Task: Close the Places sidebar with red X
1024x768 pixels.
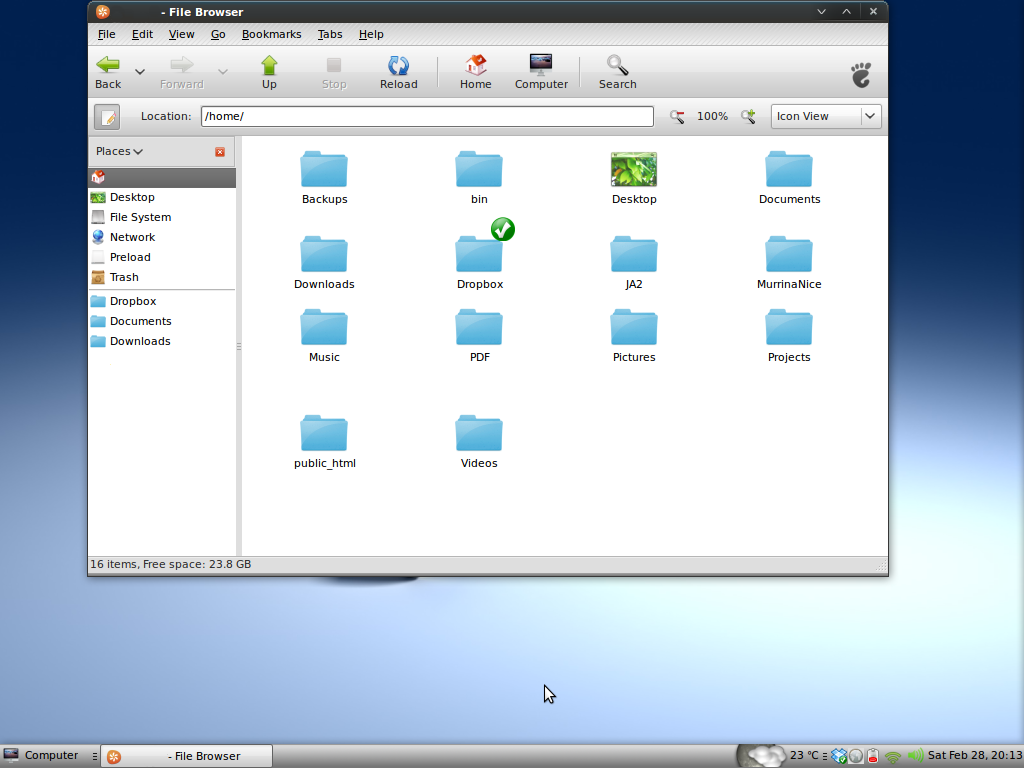Action: (220, 152)
